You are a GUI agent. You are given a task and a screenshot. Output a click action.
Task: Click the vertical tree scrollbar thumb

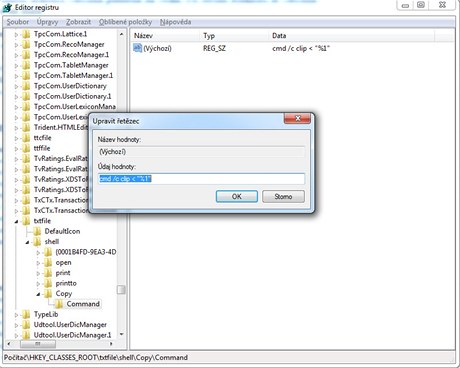pos(121,290)
